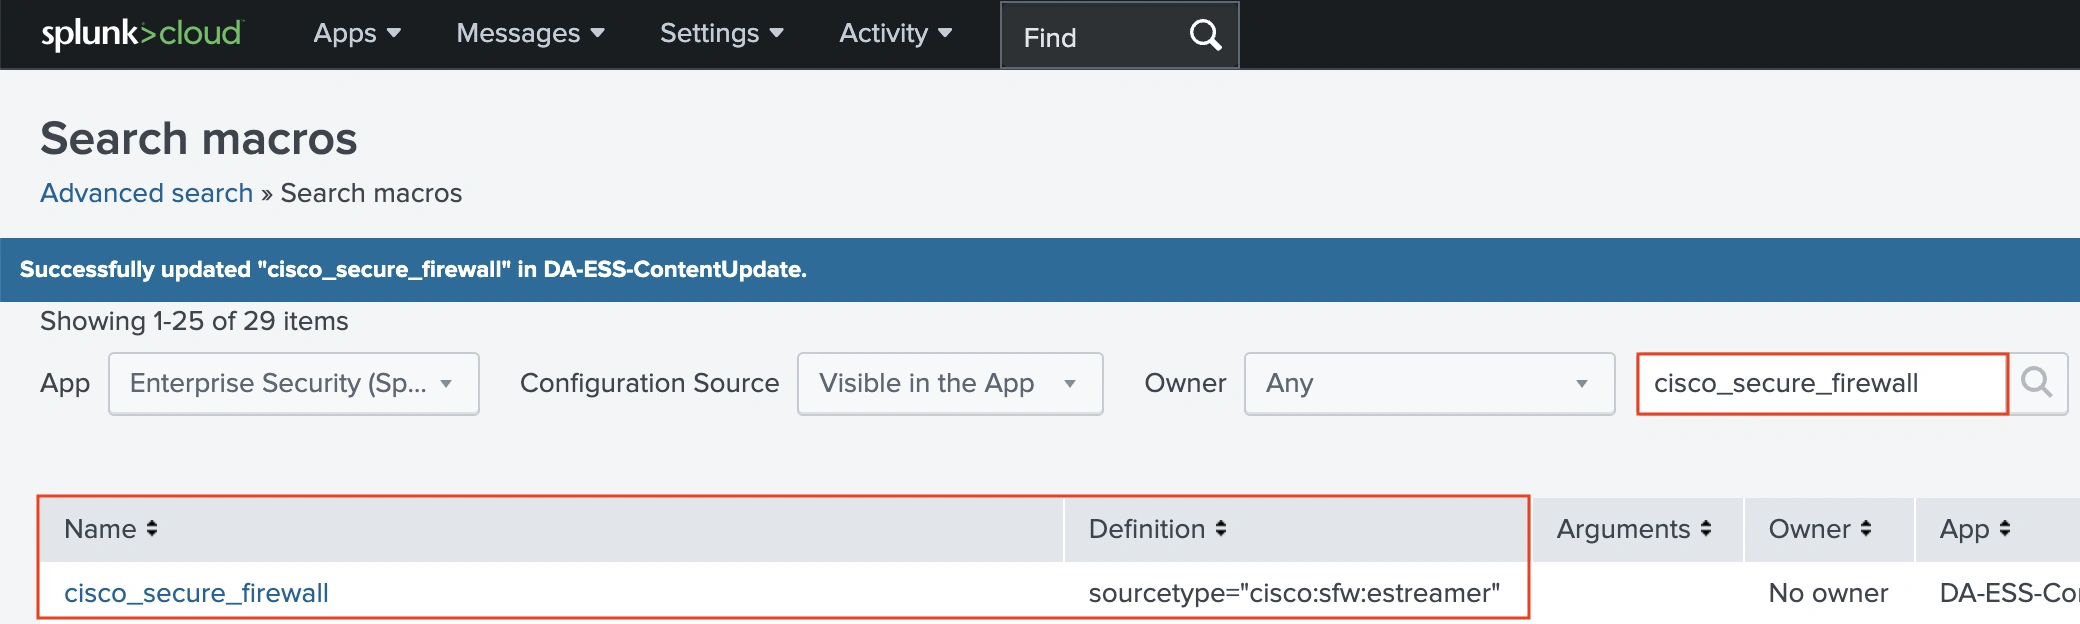Screen dimensions: 2080x624
Task: Expand the App filter dropdown
Action: tap(294, 384)
